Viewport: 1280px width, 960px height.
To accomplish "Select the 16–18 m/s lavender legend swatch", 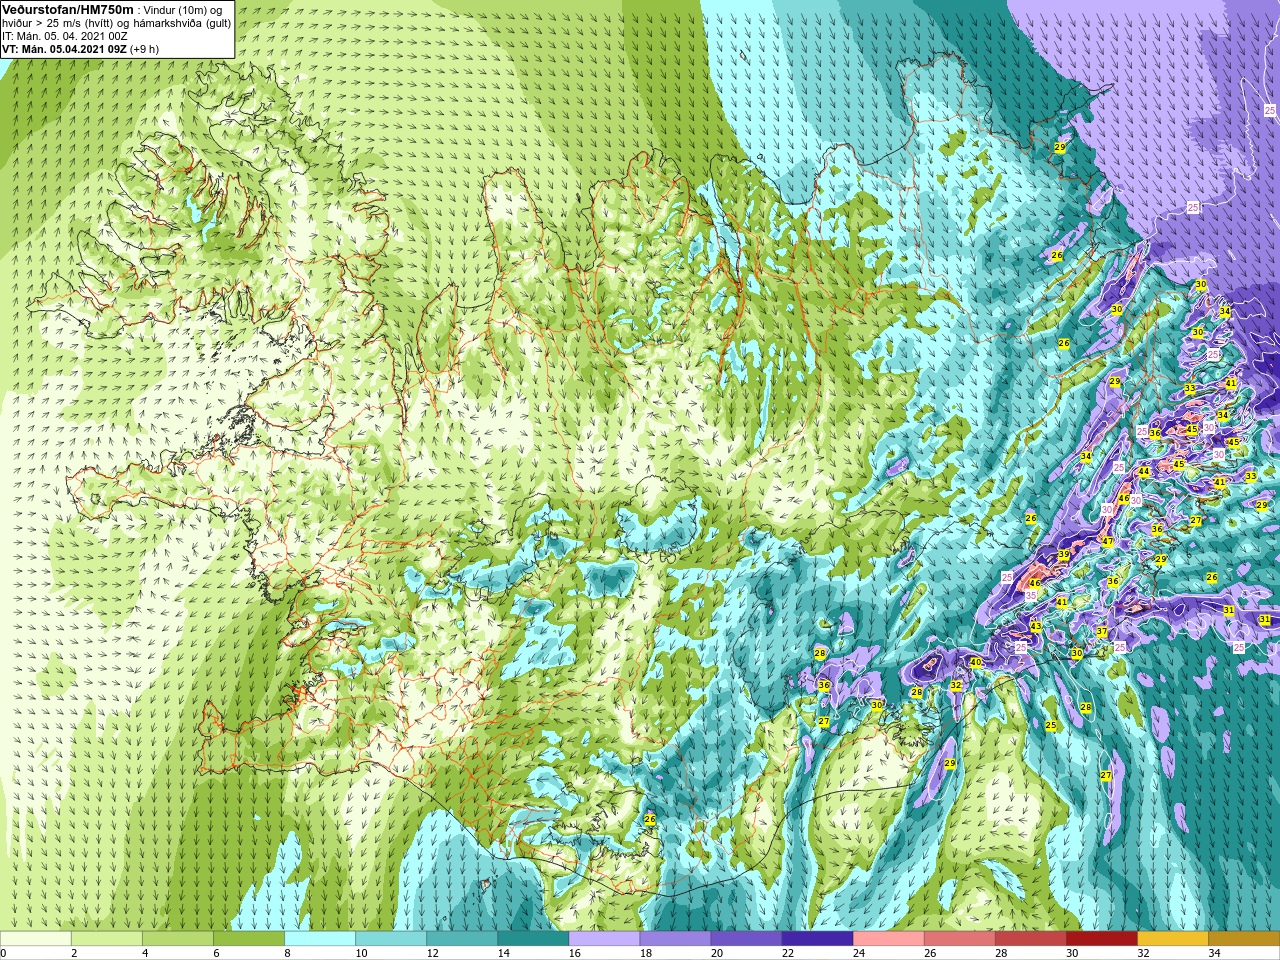I will coord(604,939).
